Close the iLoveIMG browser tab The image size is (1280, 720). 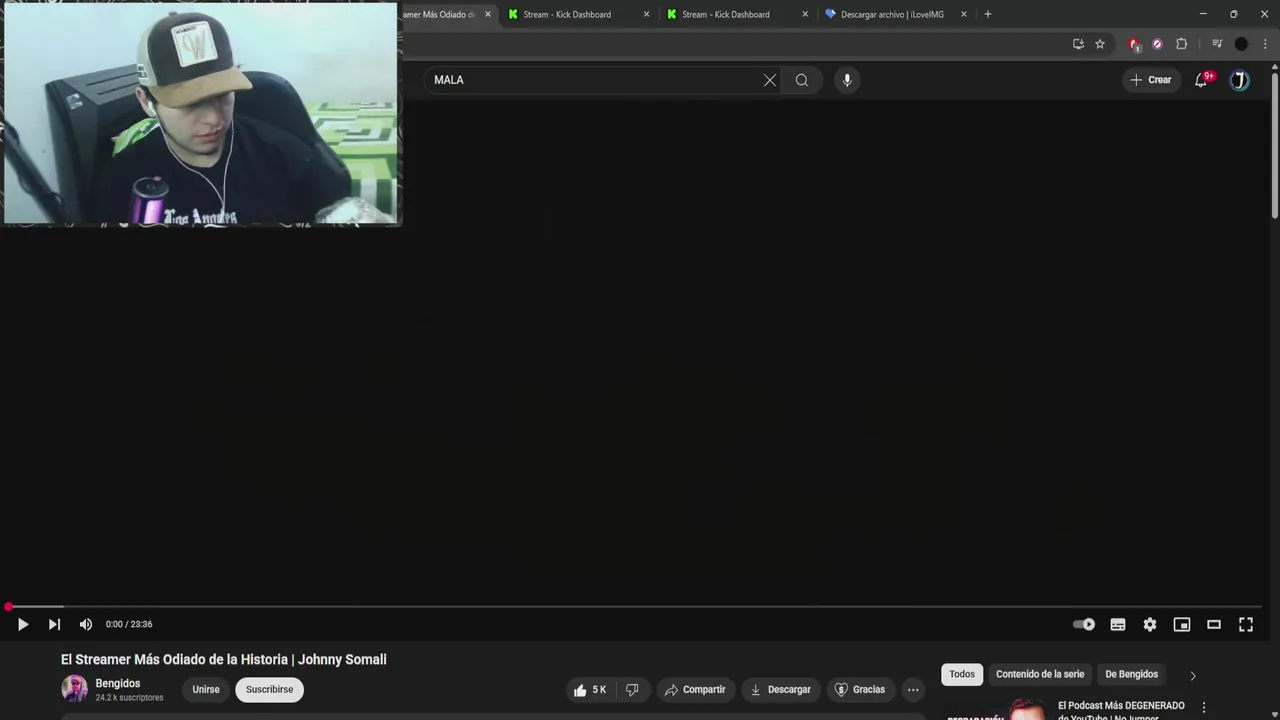click(x=964, y=14)
